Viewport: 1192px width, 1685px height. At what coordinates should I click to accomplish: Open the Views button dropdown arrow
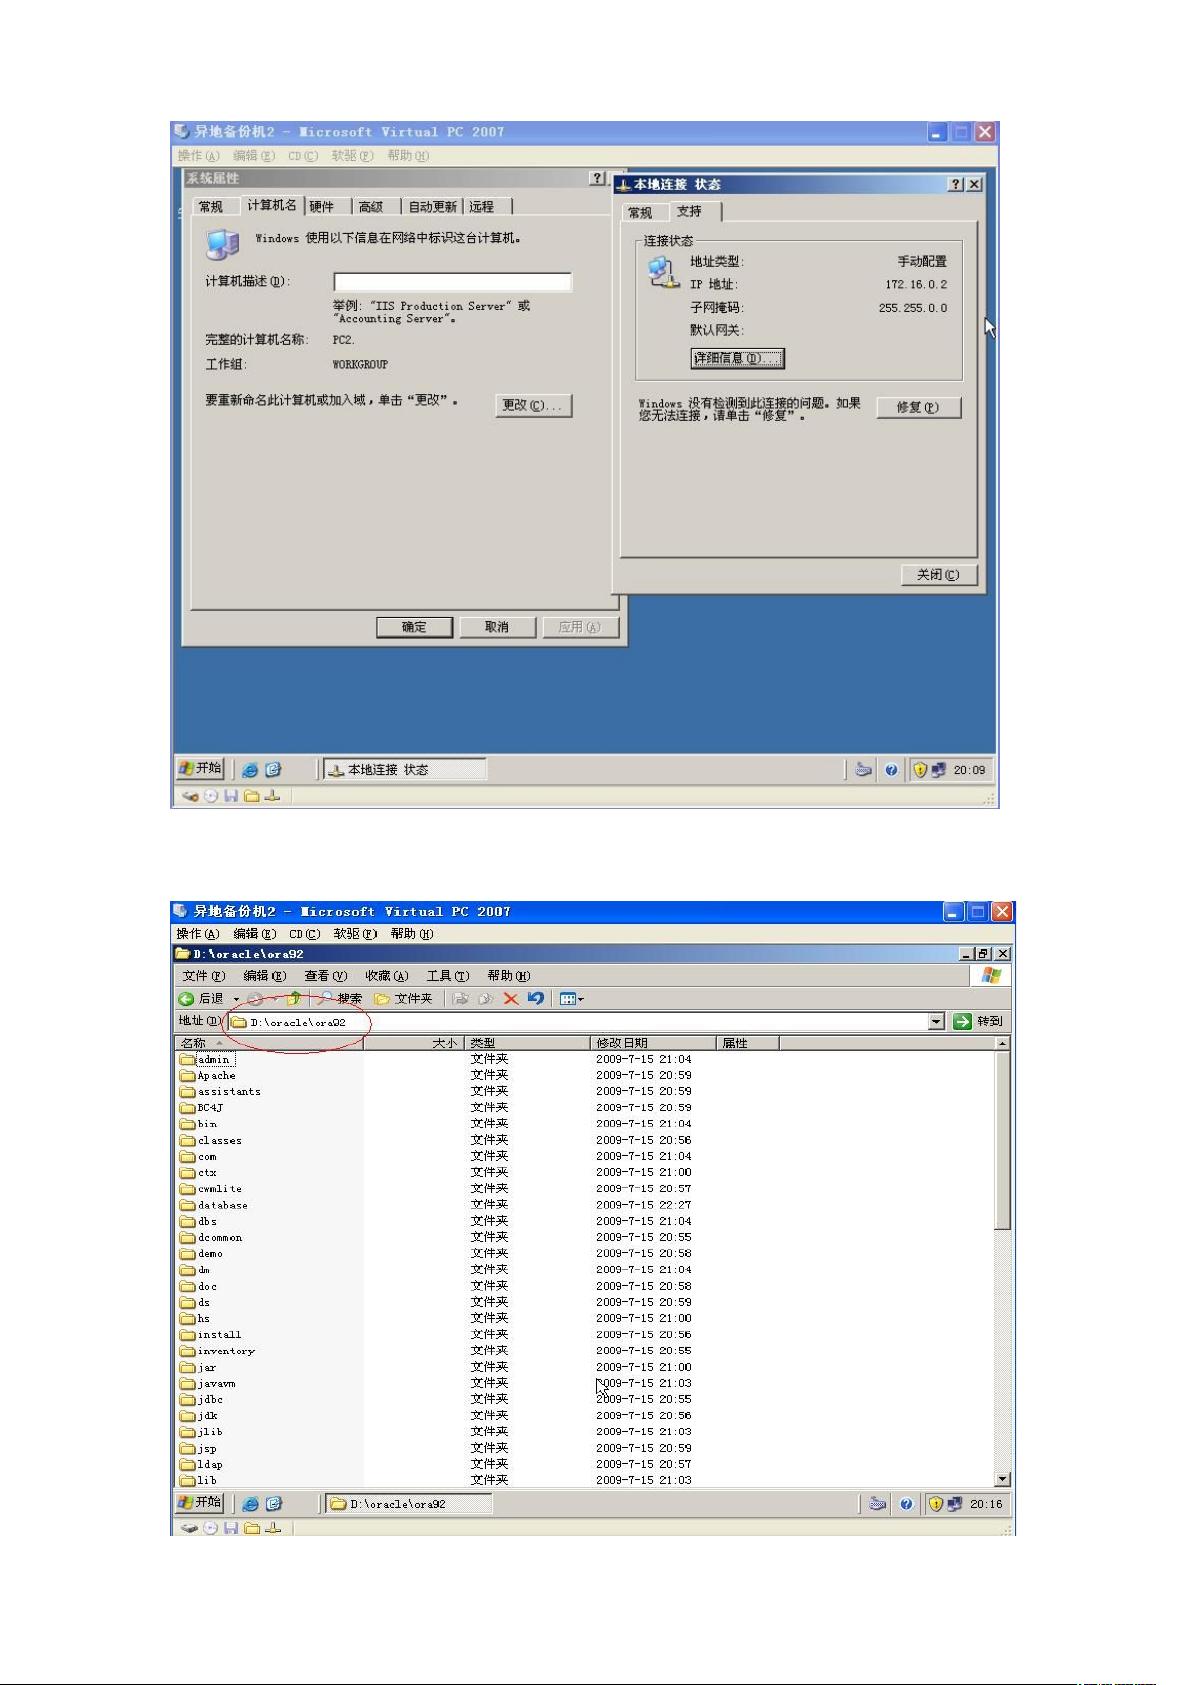coord(580,999)
